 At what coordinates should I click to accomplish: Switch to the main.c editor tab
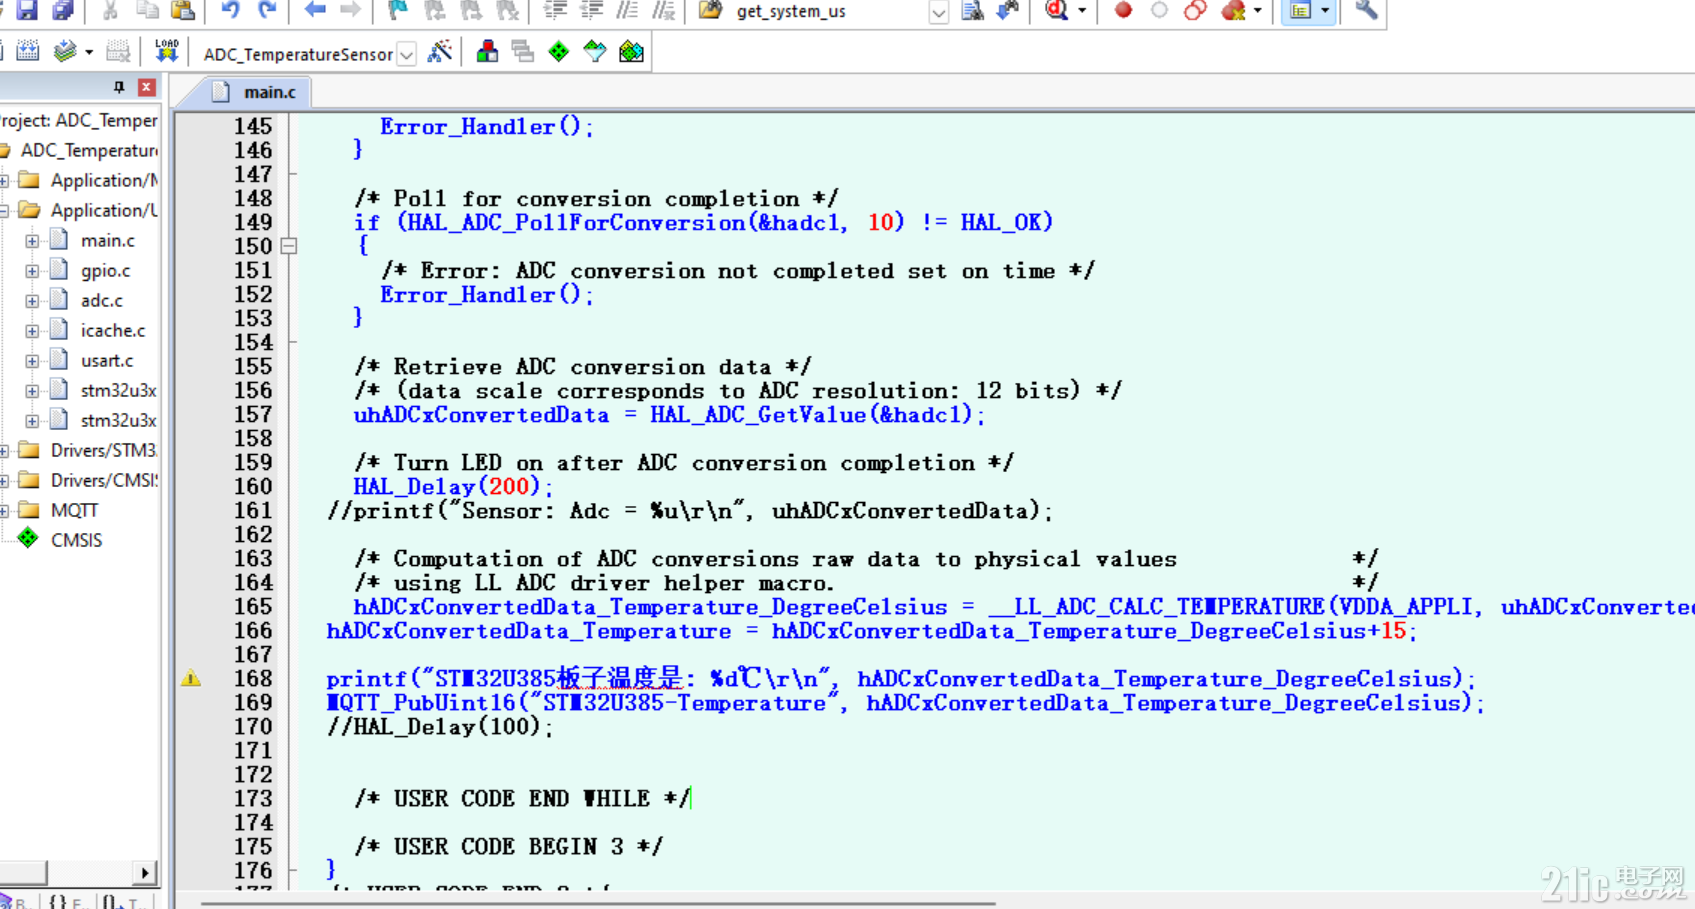(256, 92)
